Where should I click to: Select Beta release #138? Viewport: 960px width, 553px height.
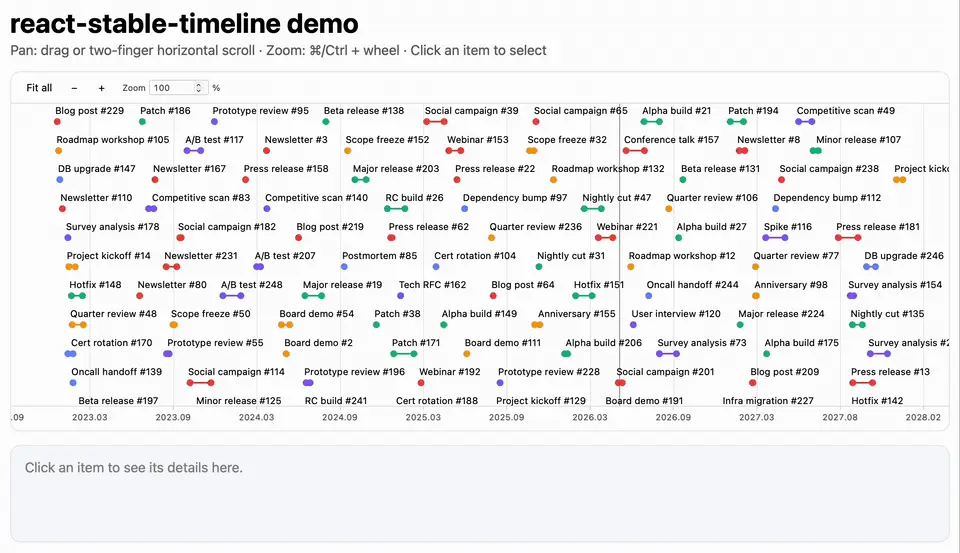click(364, 111)
